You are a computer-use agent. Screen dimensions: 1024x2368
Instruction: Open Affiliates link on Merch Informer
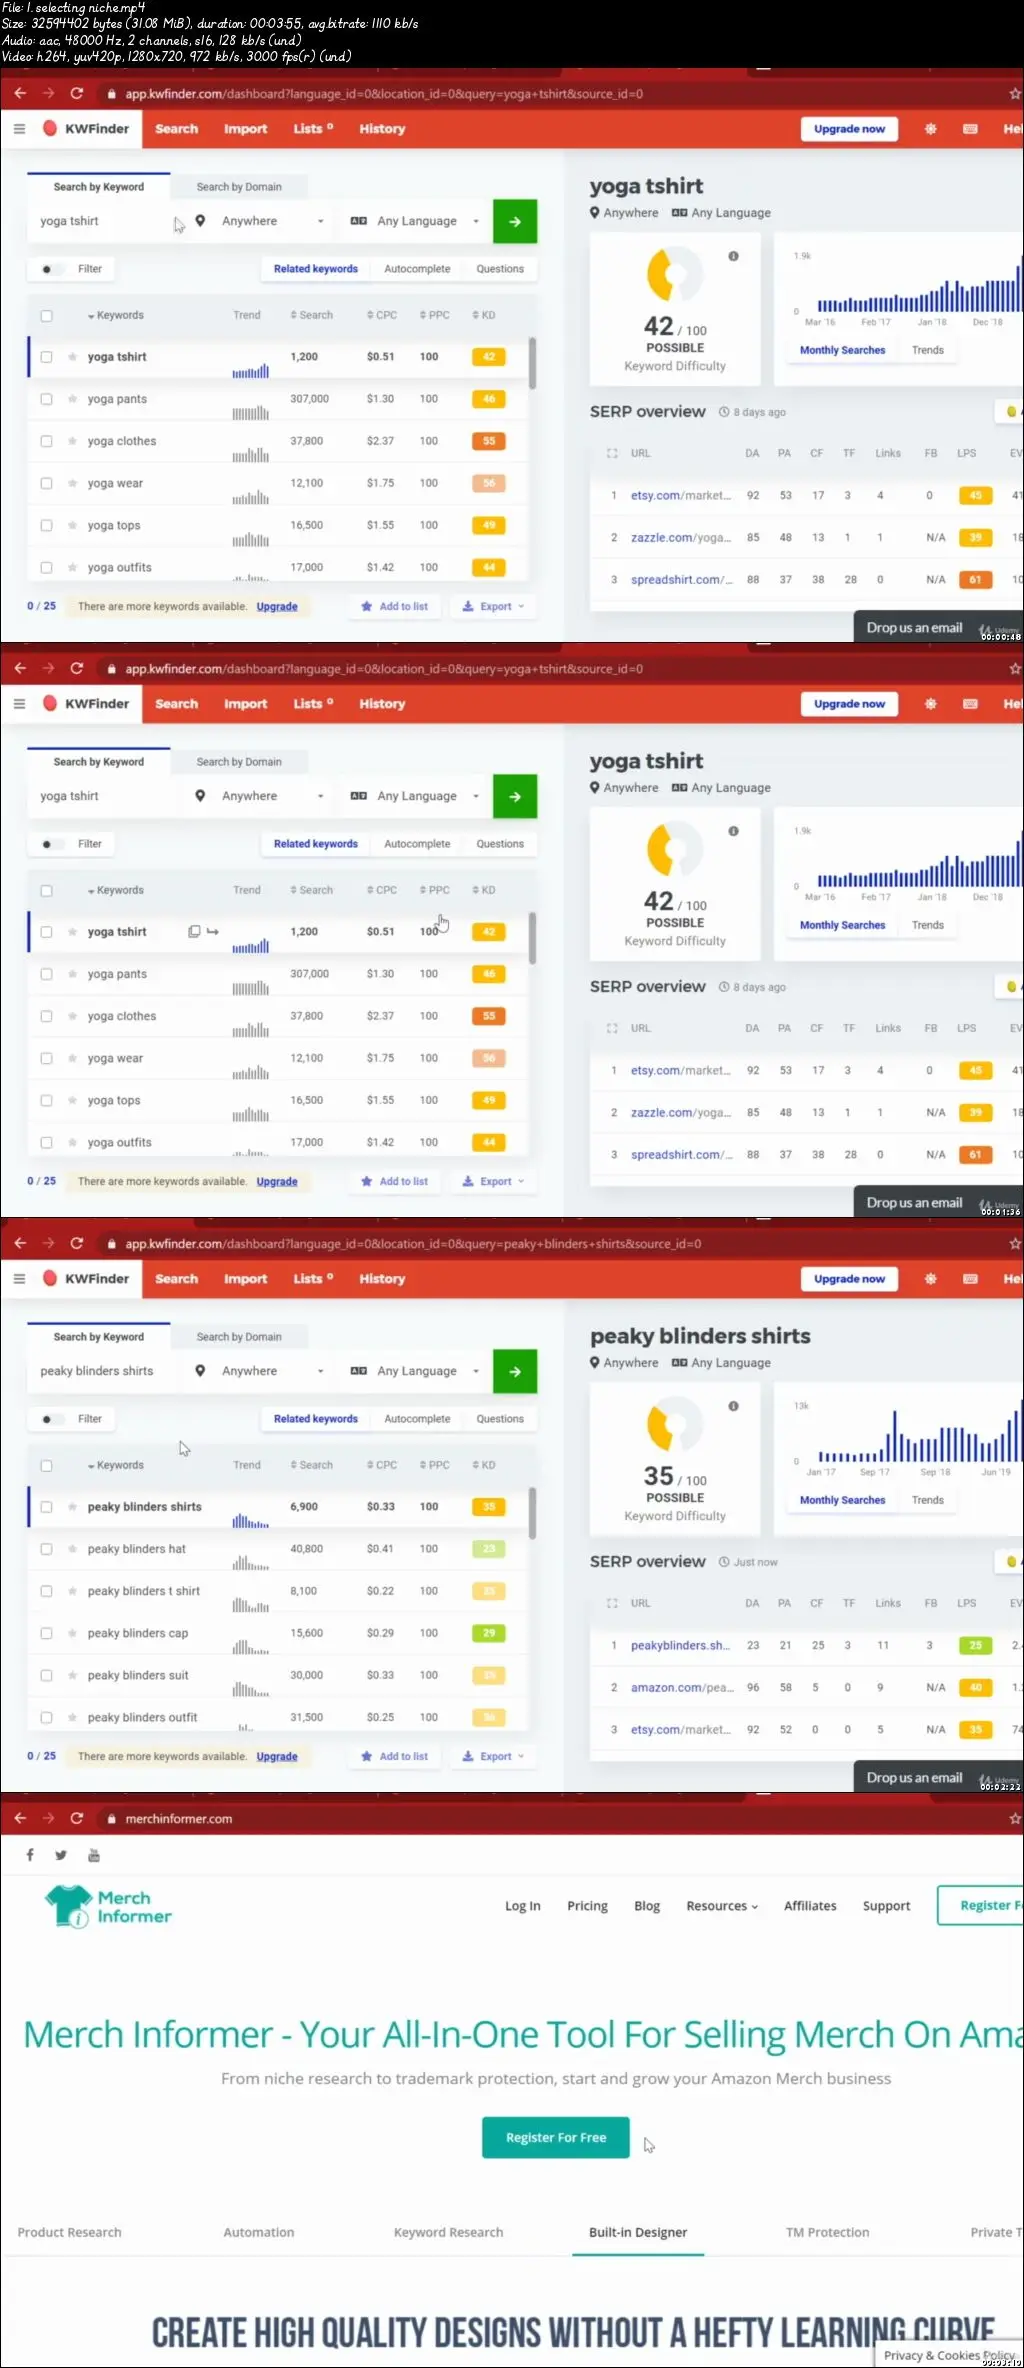click(x=810, y=1905)
